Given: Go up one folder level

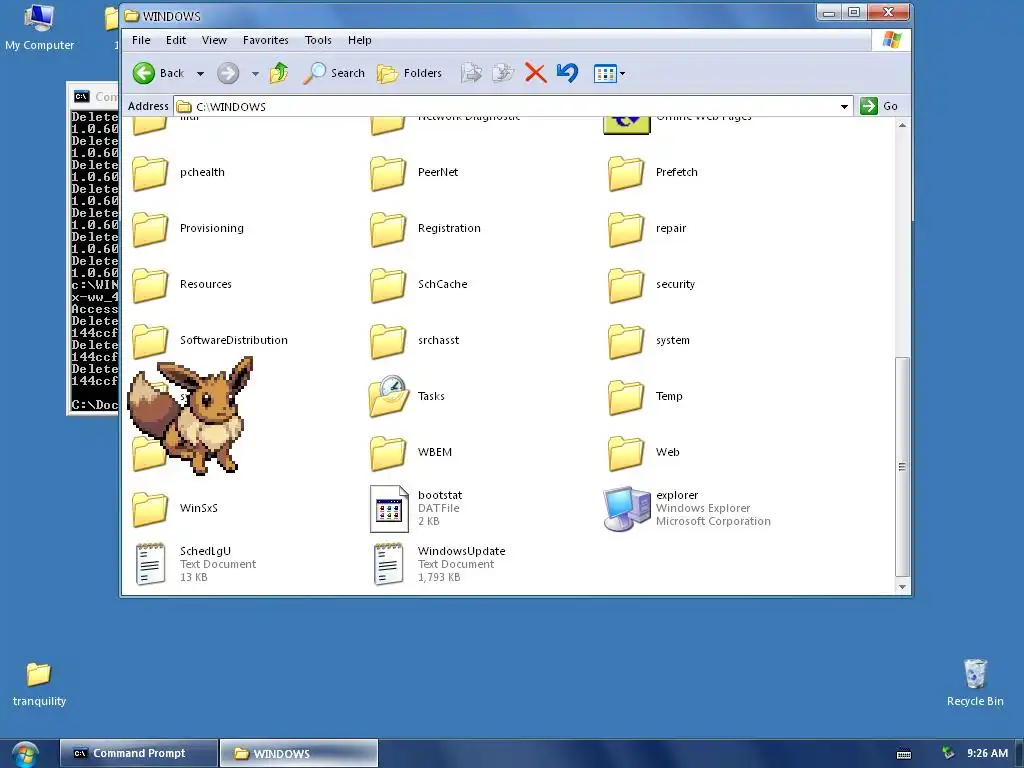Looking at the screenshot, I should pos(279,73).
